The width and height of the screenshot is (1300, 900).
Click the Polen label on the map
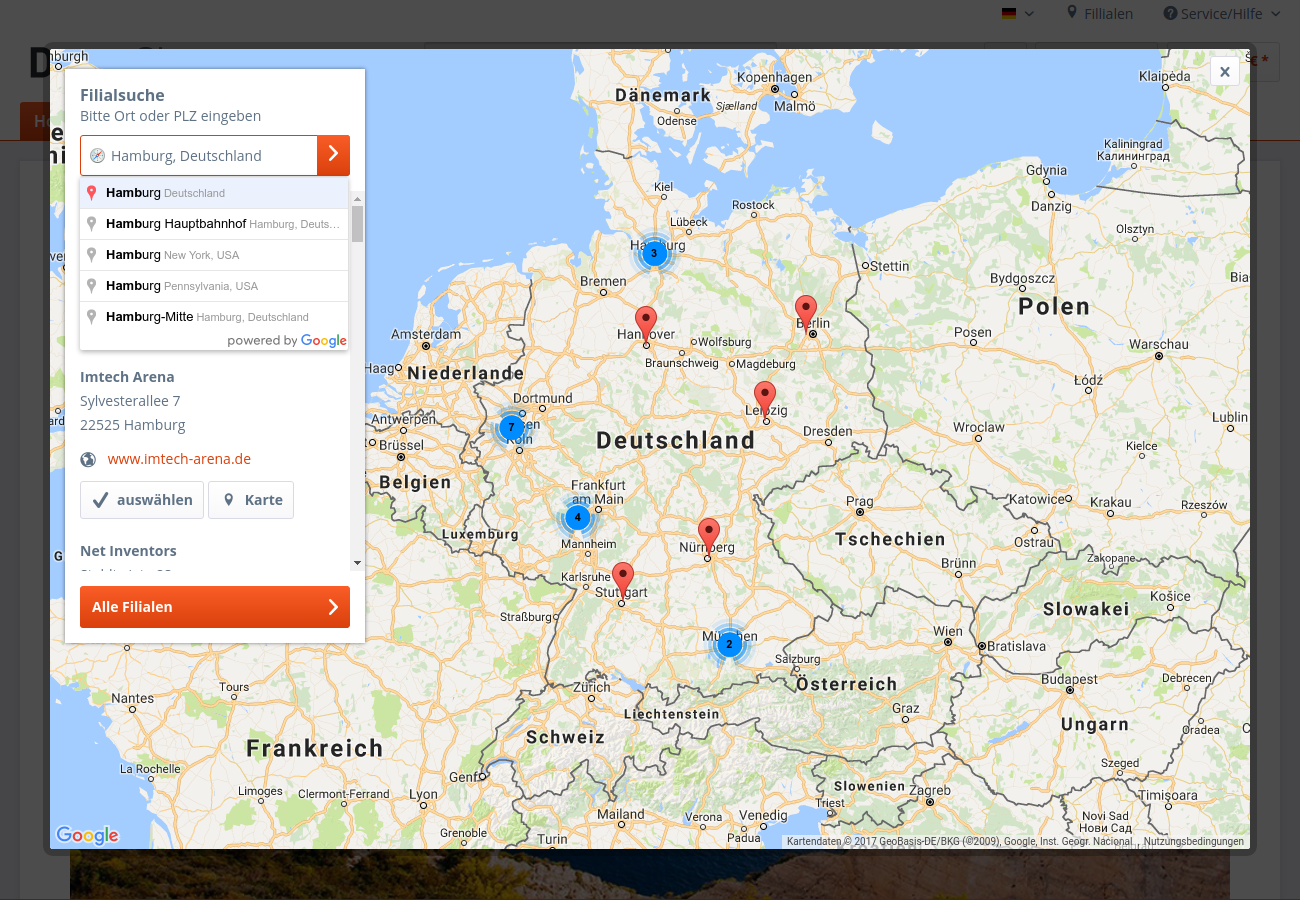click(x=1054, y=307)
